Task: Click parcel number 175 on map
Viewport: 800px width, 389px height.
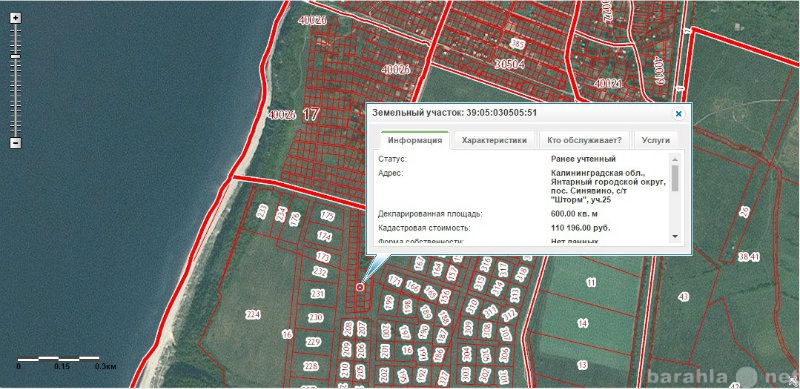Action: tap(327, 216)
